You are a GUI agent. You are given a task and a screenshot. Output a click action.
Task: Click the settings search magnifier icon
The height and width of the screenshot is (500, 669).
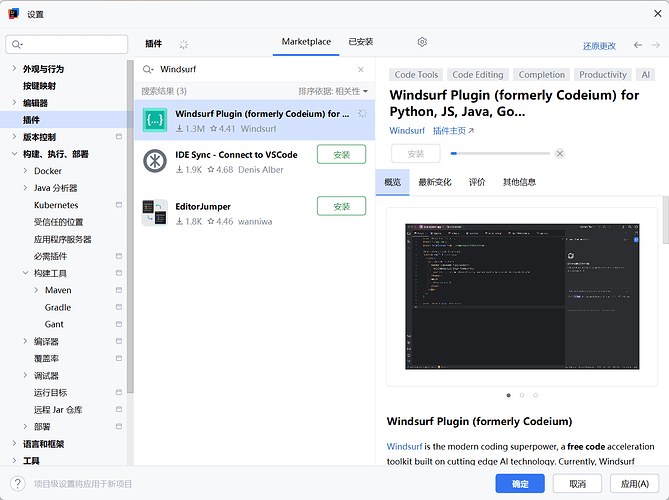(17, 44)
